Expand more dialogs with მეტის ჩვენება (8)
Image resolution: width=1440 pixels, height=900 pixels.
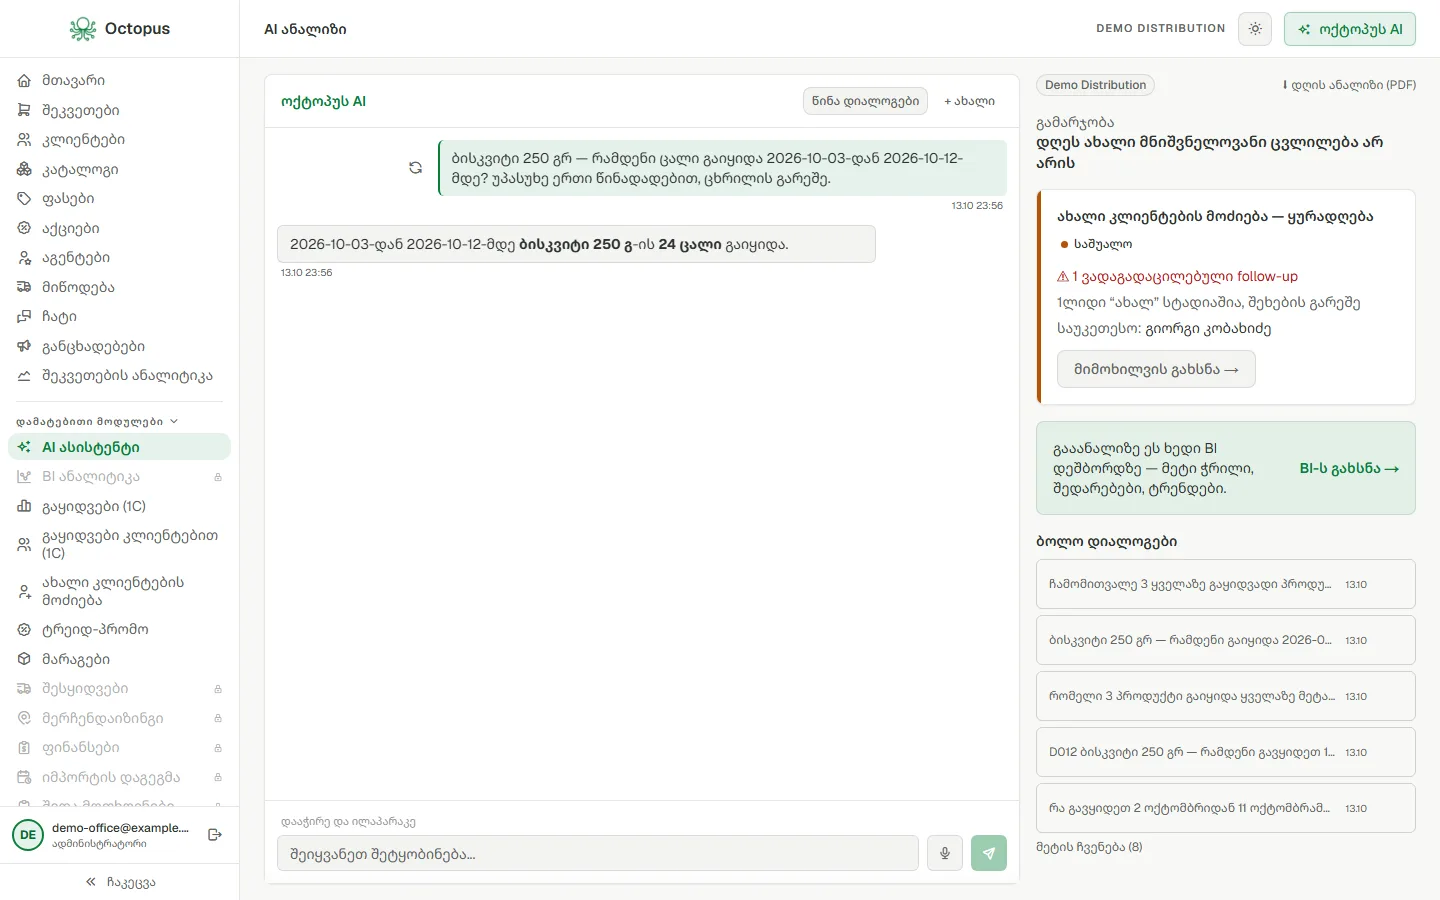pos(1089,847)
